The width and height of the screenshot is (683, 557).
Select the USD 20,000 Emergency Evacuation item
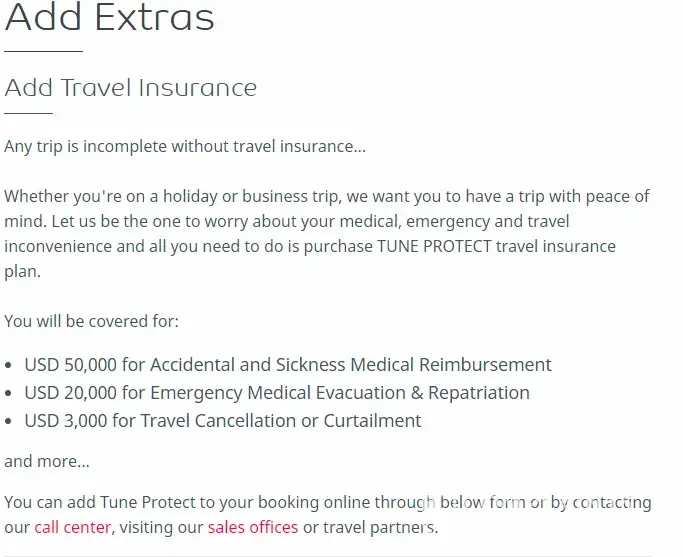pos(277,393)
